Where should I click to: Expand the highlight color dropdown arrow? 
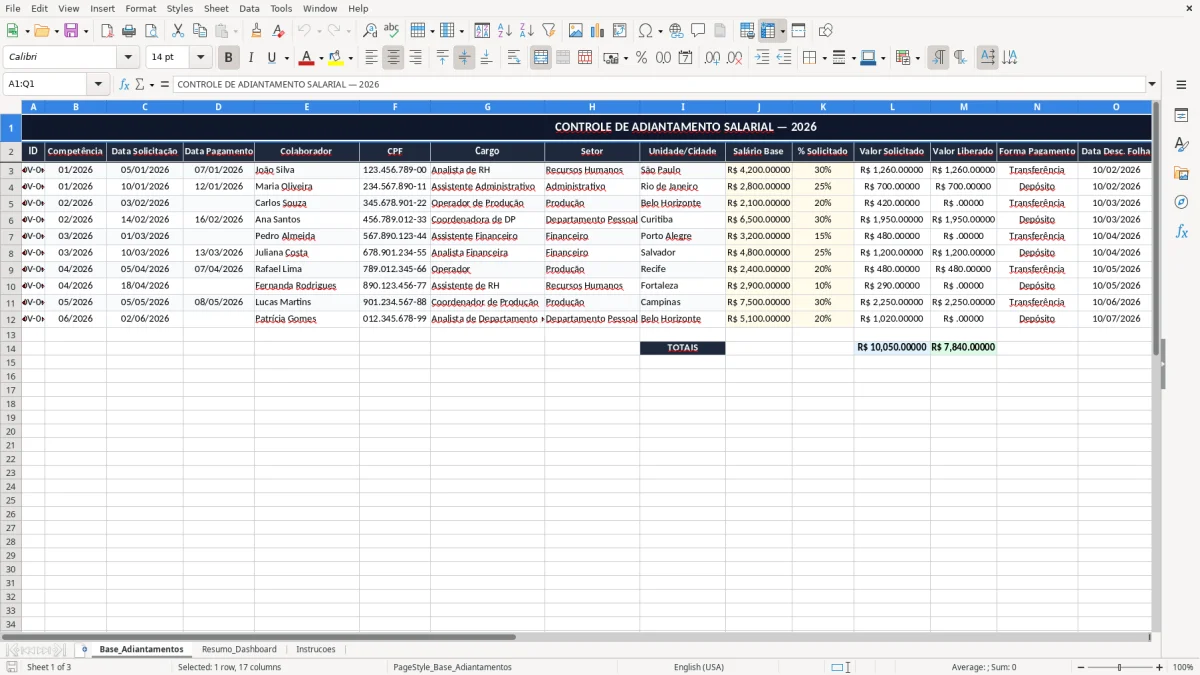(x=351, y=58)
